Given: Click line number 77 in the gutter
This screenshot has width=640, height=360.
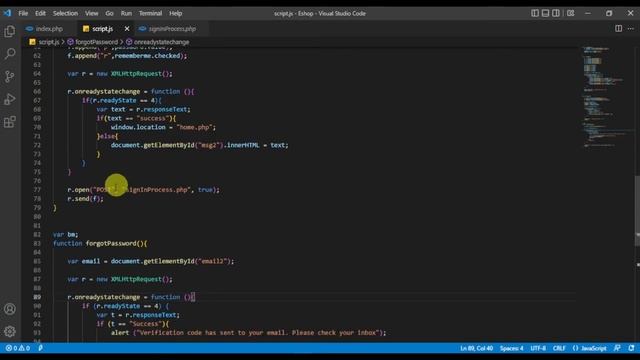Looking at the screenshot, I should point(37,190).
